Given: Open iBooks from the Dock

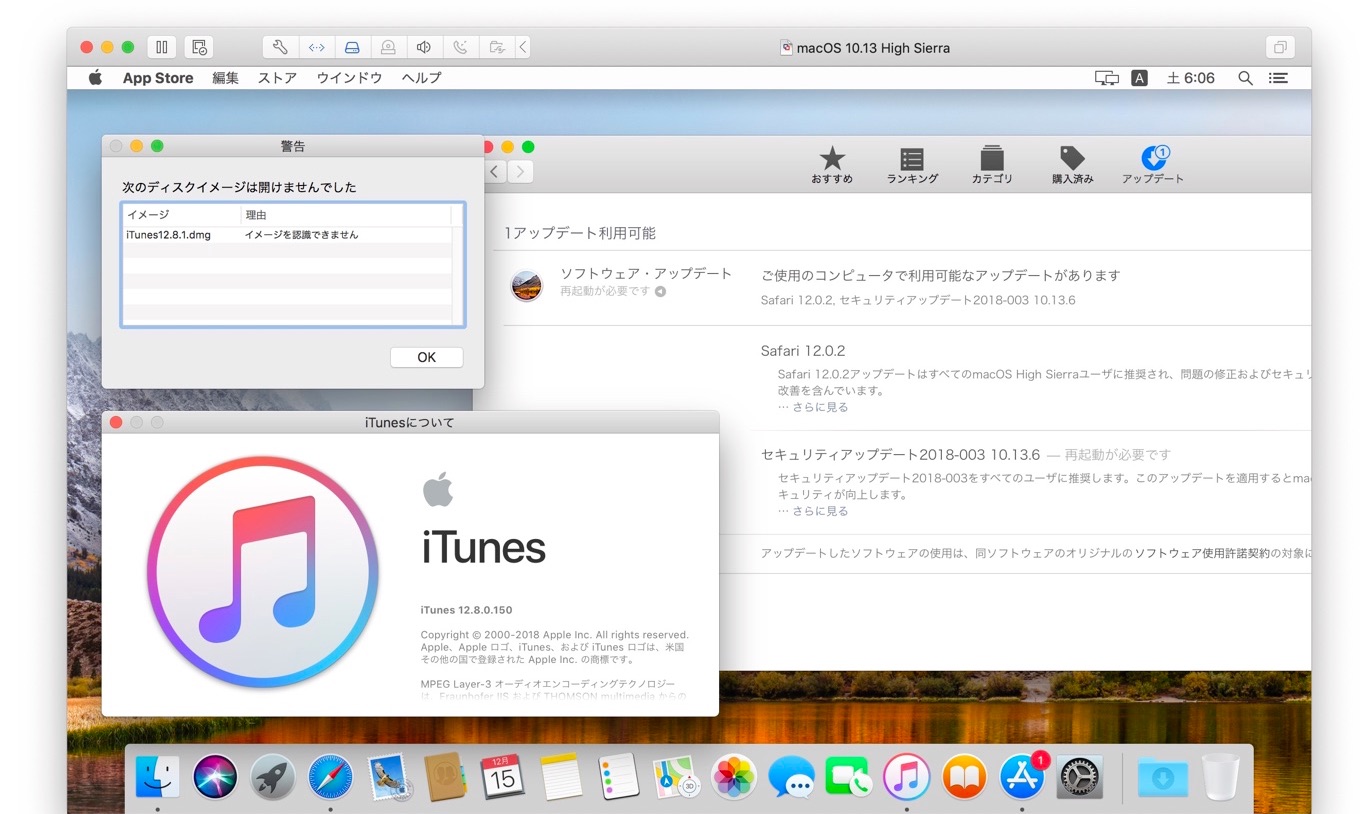Looking at the screenshot, I should 964,777.
